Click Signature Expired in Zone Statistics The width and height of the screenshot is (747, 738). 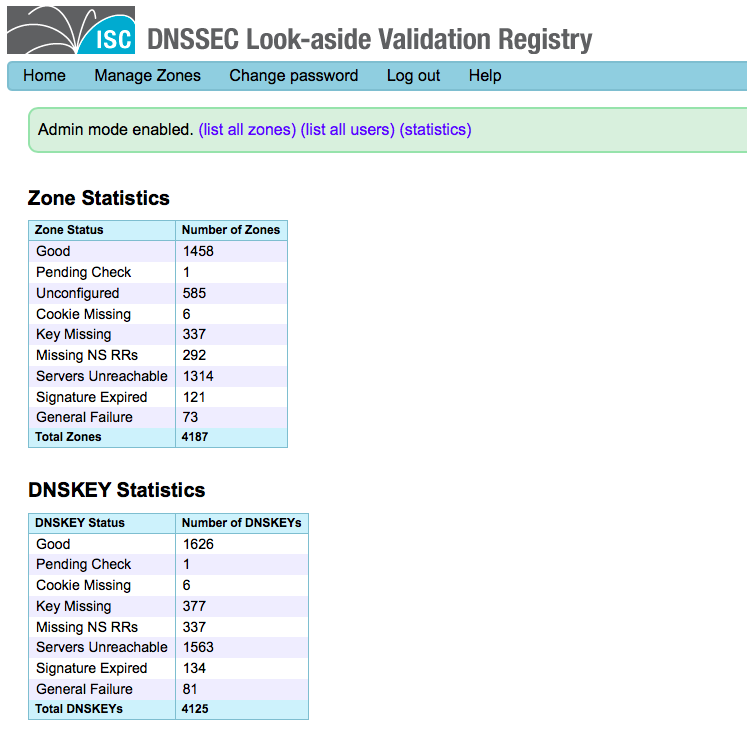coord(92,397)
